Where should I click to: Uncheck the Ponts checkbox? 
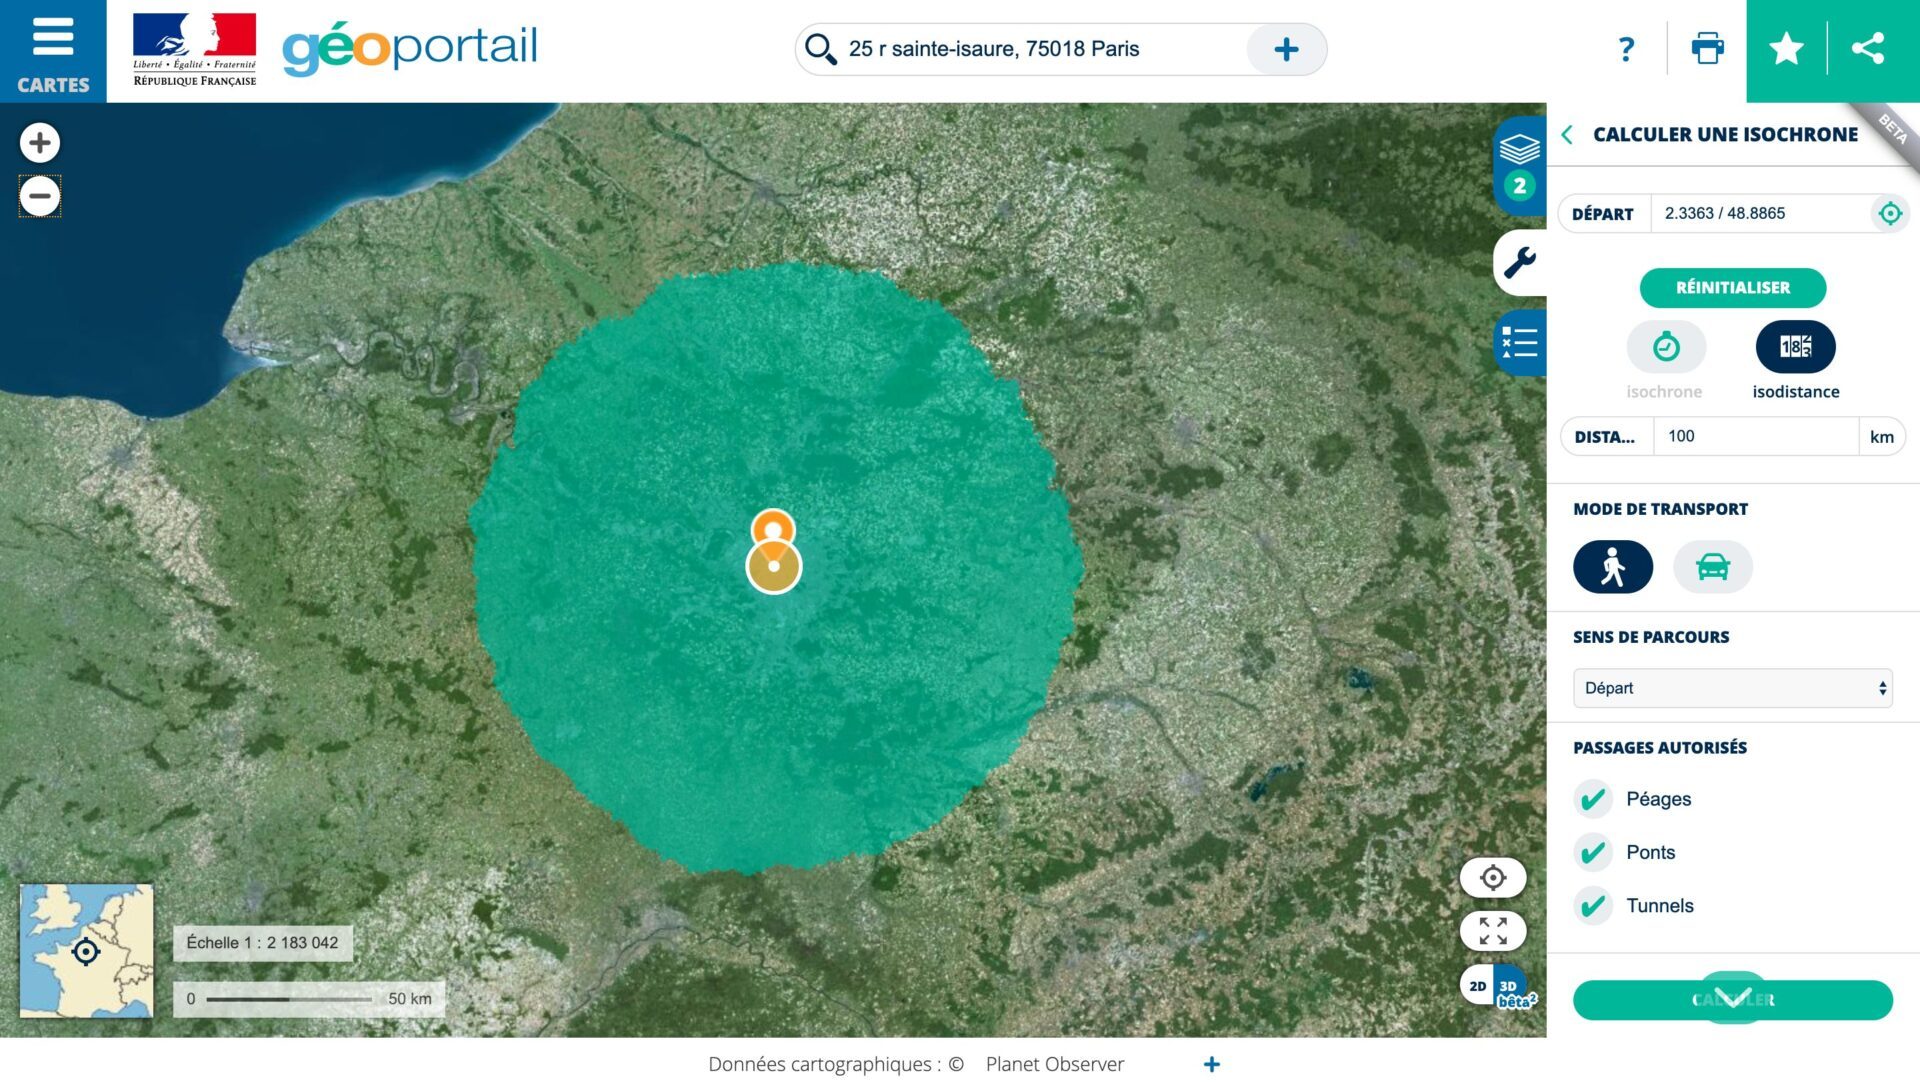1593,853
